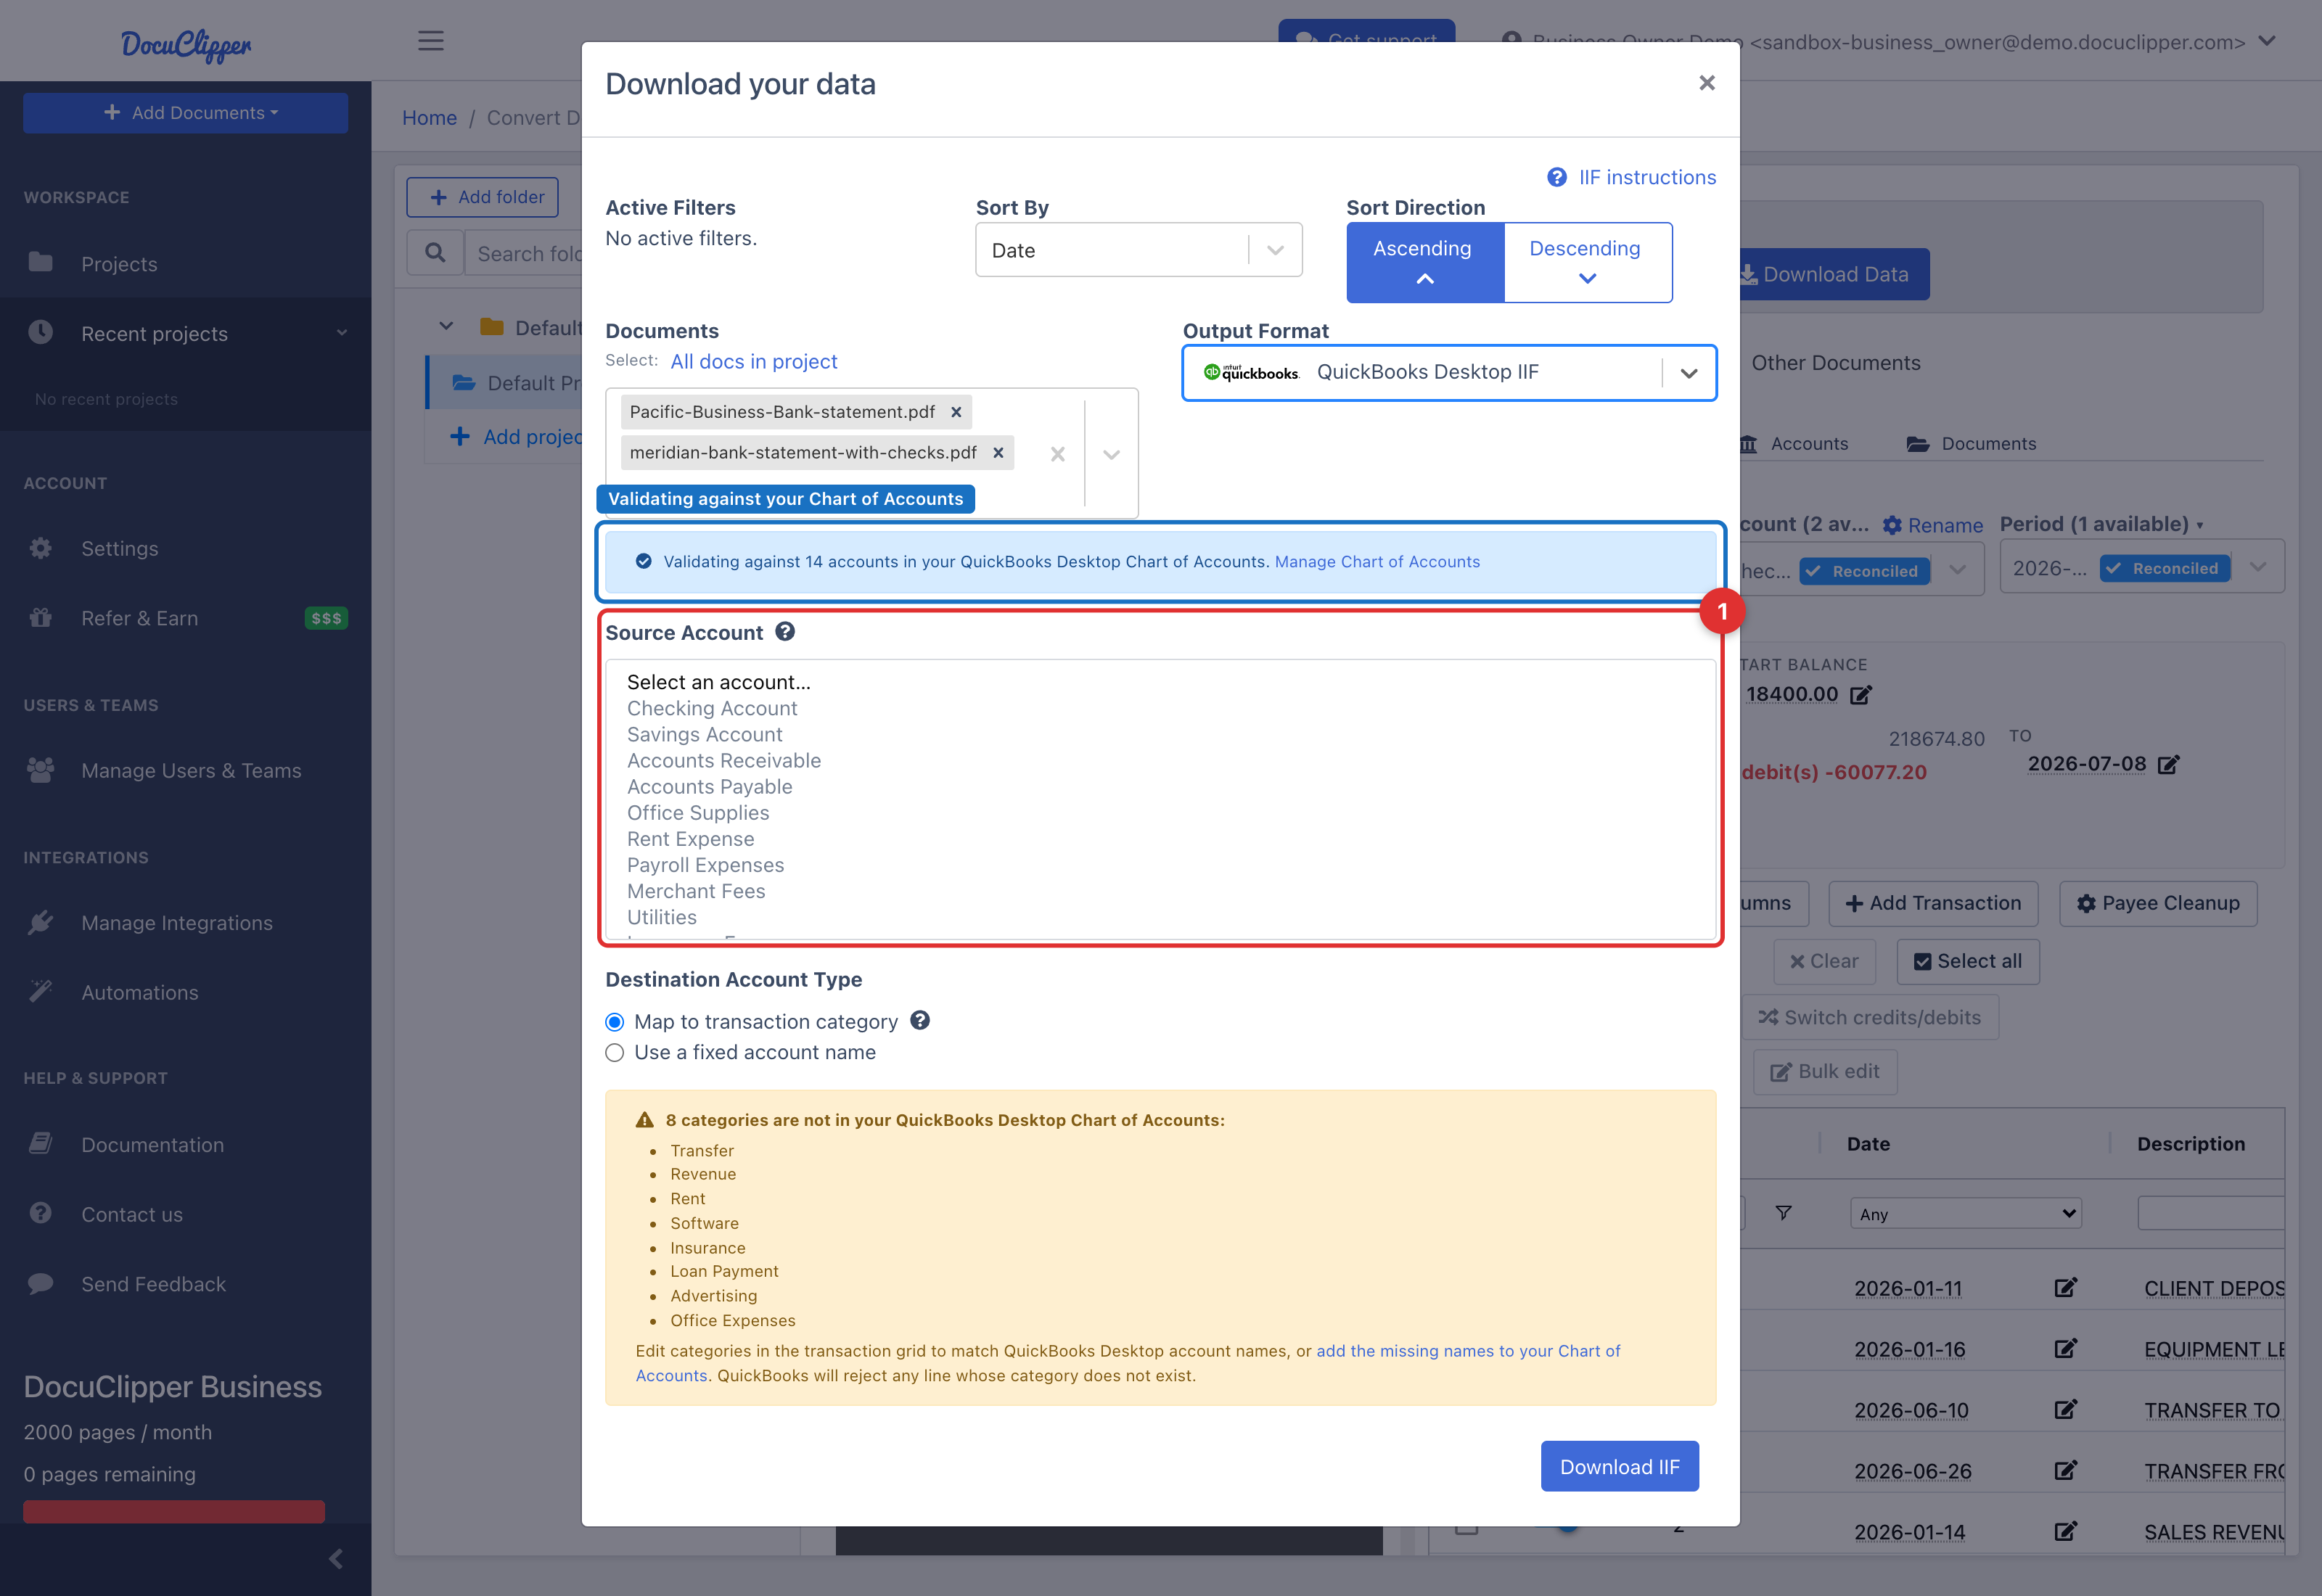Image resolution: width=2322 pixels, height=1596 pixels.
Task: Close the Download your data dialog
Action: click(x=1706, y=83)
